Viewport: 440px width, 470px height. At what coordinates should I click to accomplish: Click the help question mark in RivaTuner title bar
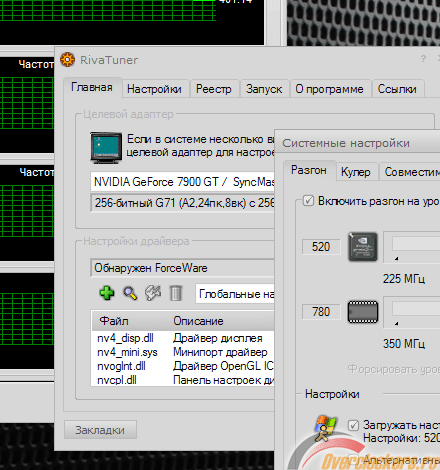point(423,59)
